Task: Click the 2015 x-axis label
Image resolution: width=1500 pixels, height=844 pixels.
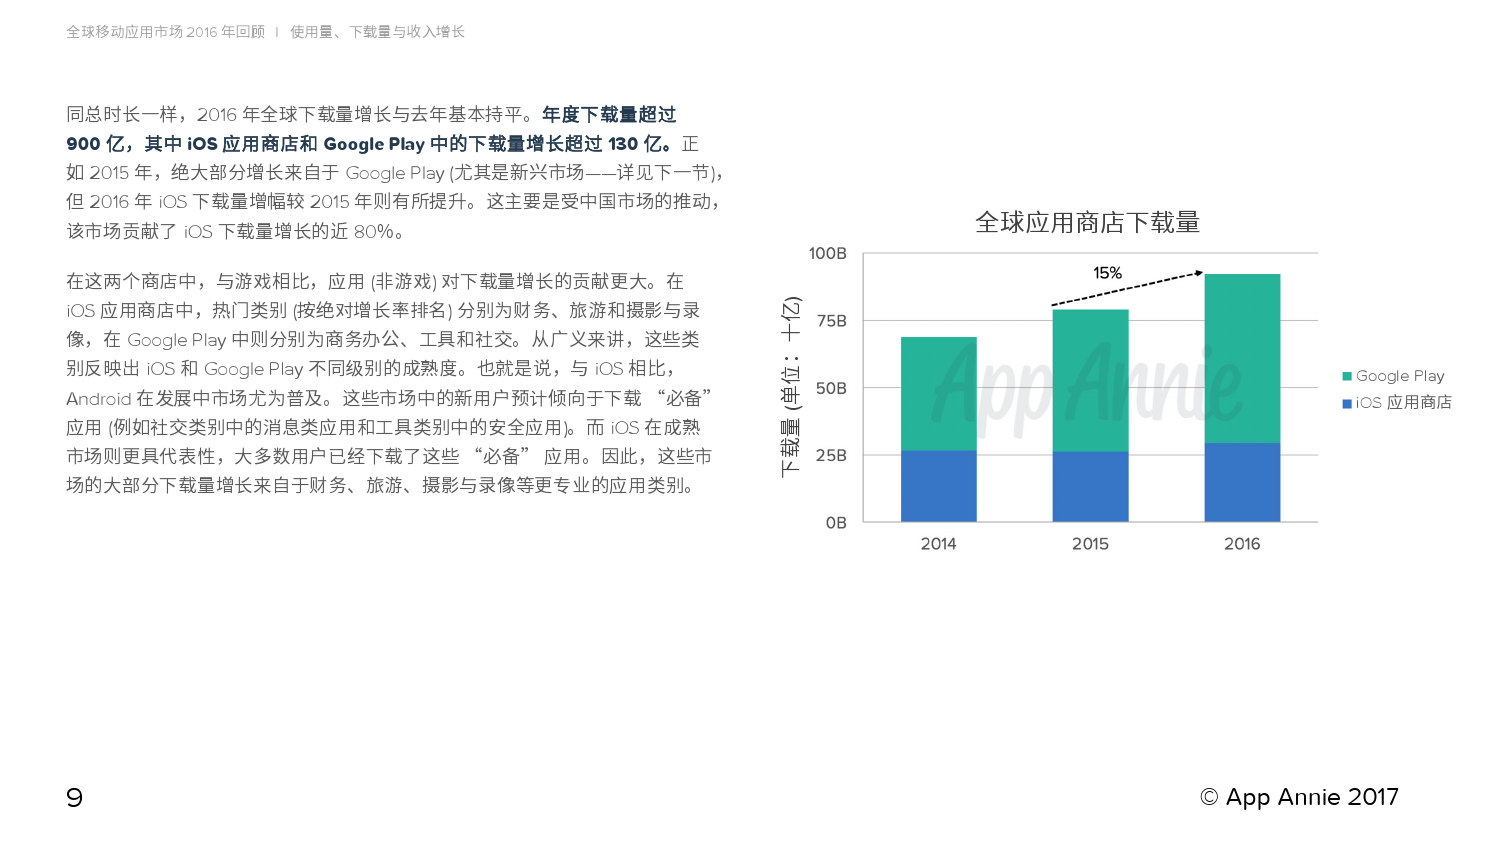Action: pyautogui.click(x=1090, y=544)
